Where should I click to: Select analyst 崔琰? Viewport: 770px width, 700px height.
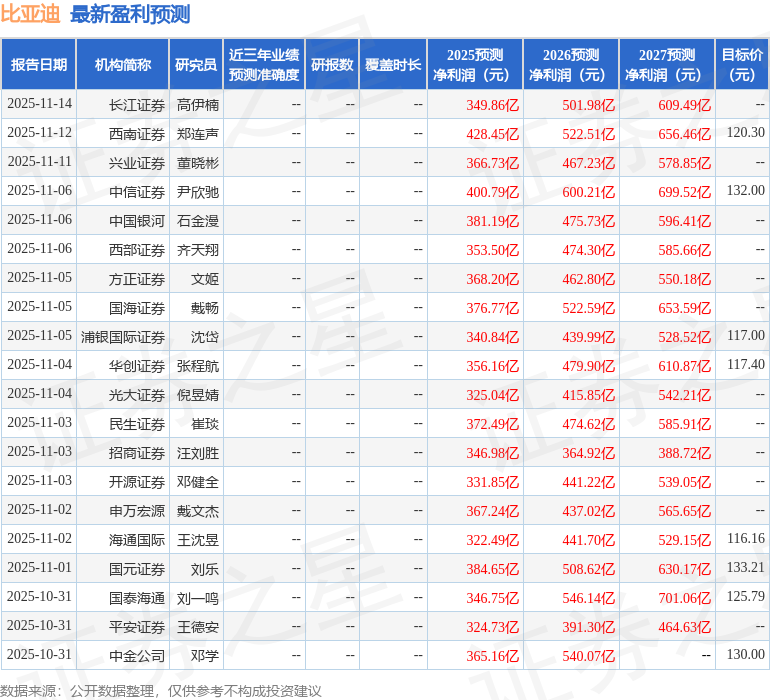point(205,424)
